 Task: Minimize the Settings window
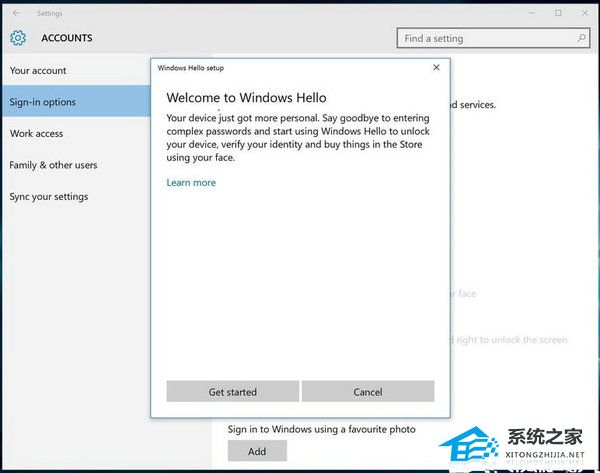coord(532,13)
